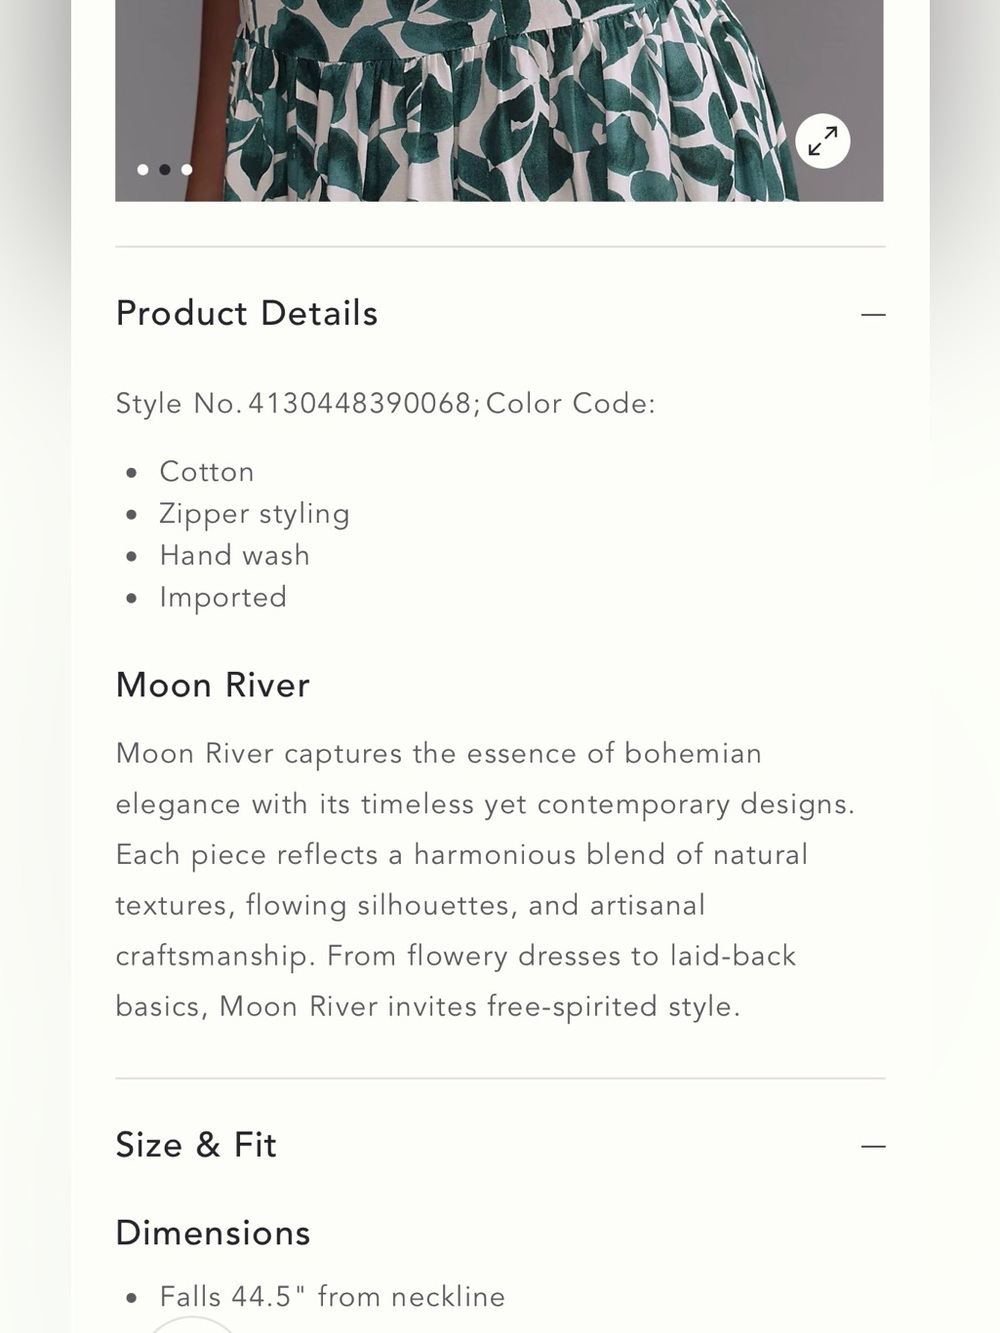Select Falls 44.5" from neckline item

(x=332, y=1297)
